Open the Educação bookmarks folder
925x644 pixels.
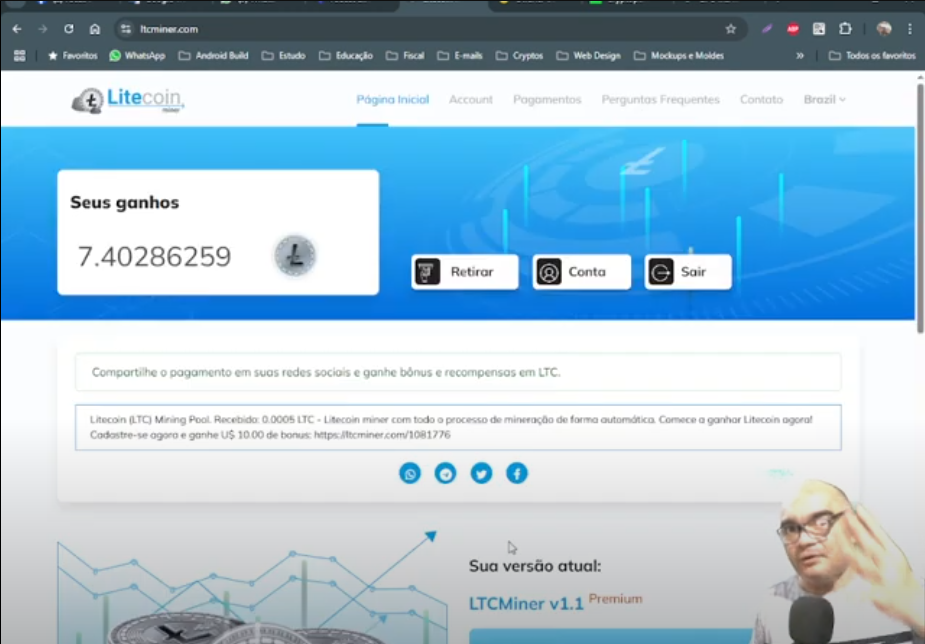click(346, 55)
